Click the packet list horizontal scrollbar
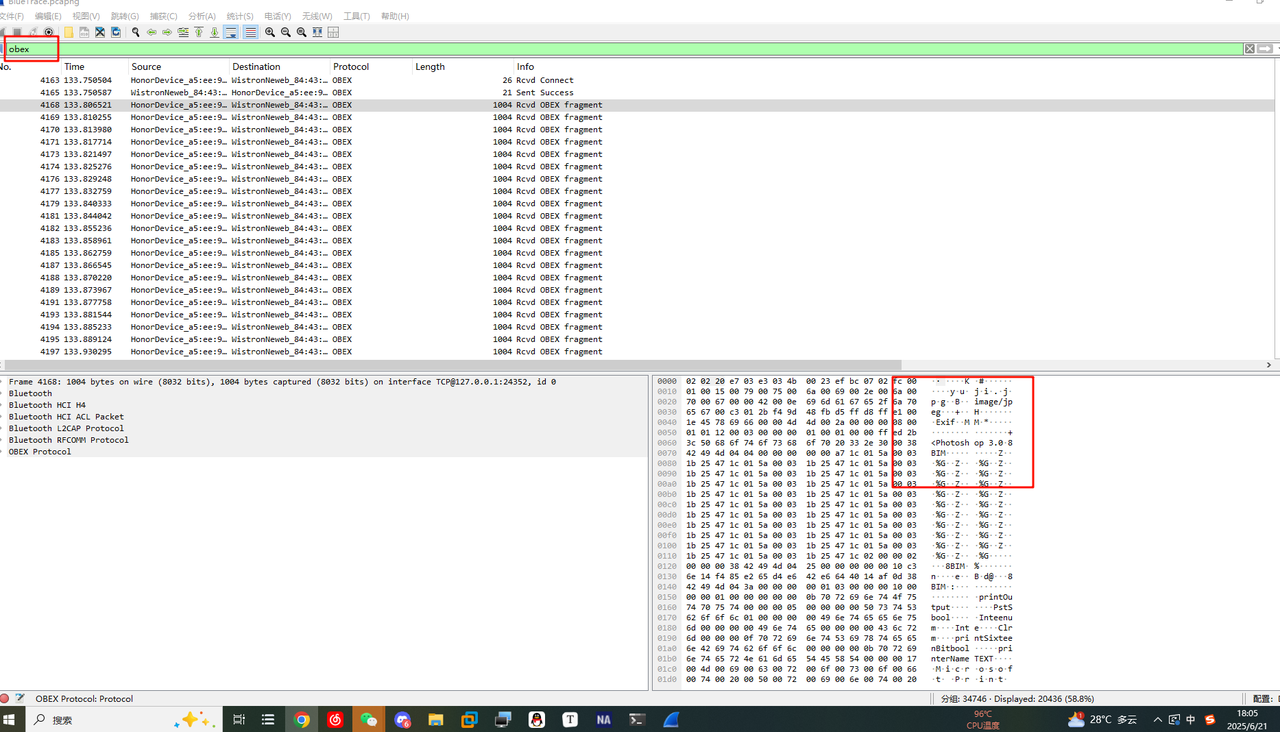Viewport: 1280px width, 732px height. pyautogui.click(x=450, y=365)
